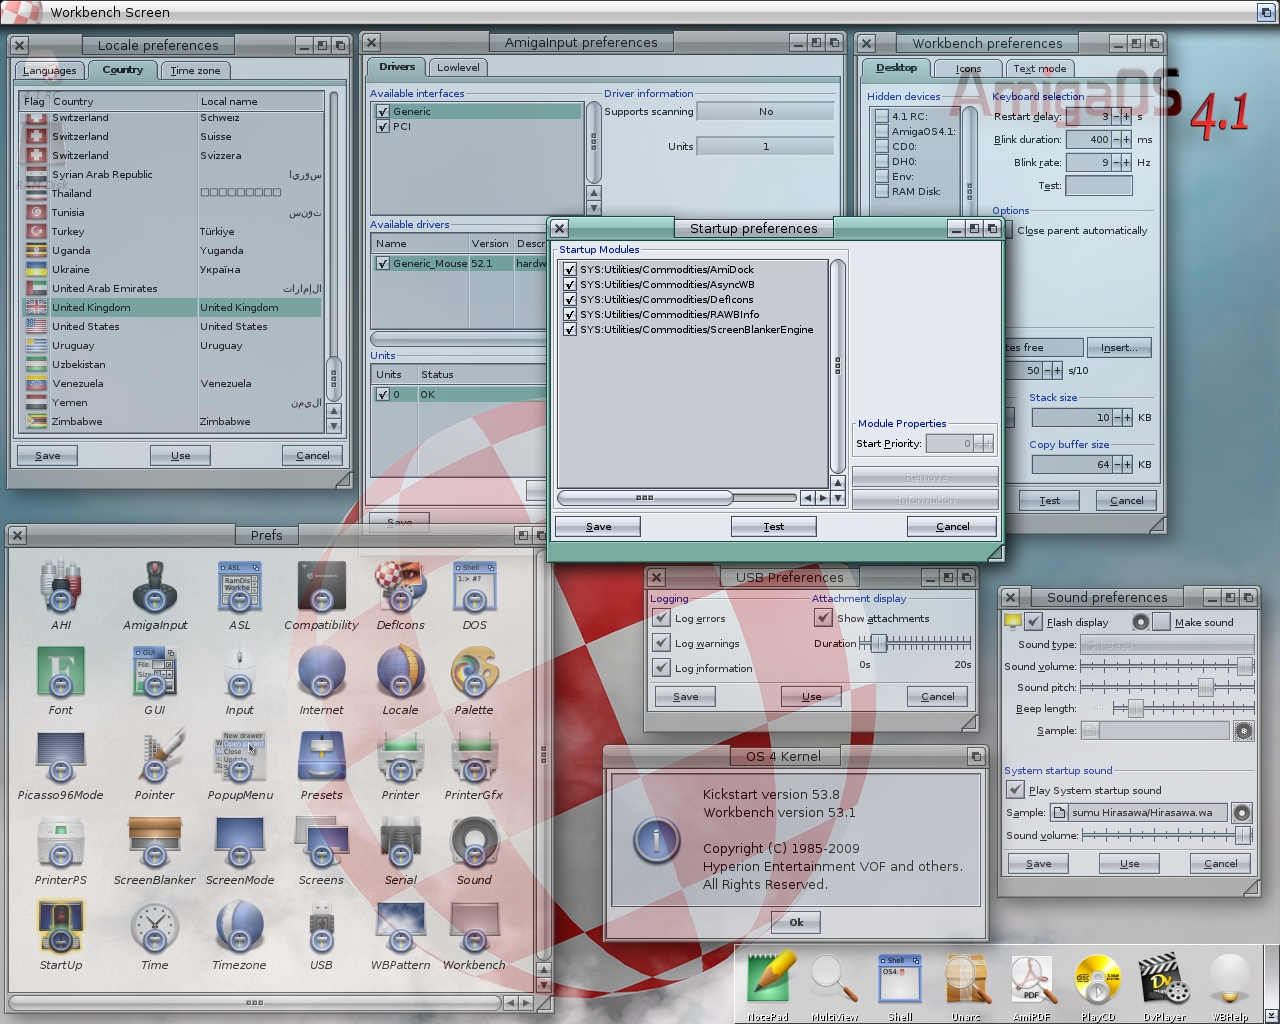This screenshot has width=1280, height=1024.
Task: Click Ok in the OS 4 Kernel window
Action: (795, 922)
